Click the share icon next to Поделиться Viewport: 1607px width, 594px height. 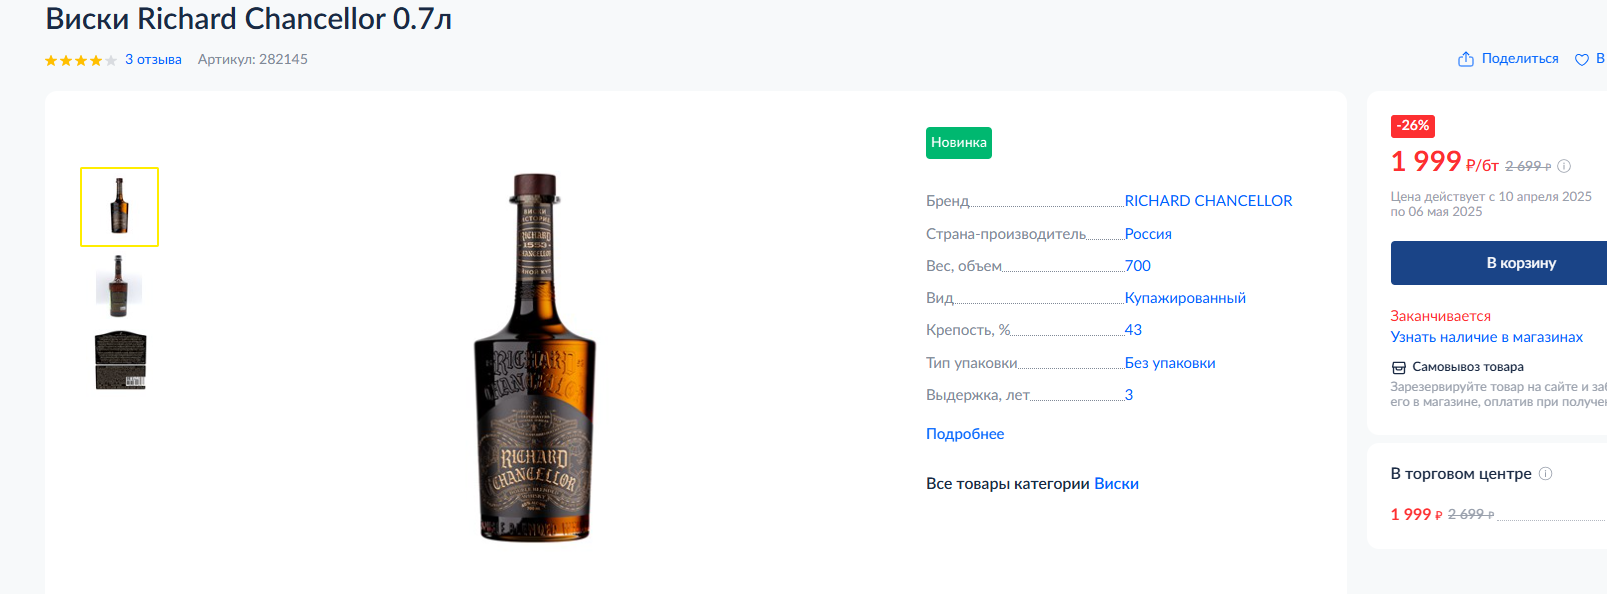[1465, 59]
